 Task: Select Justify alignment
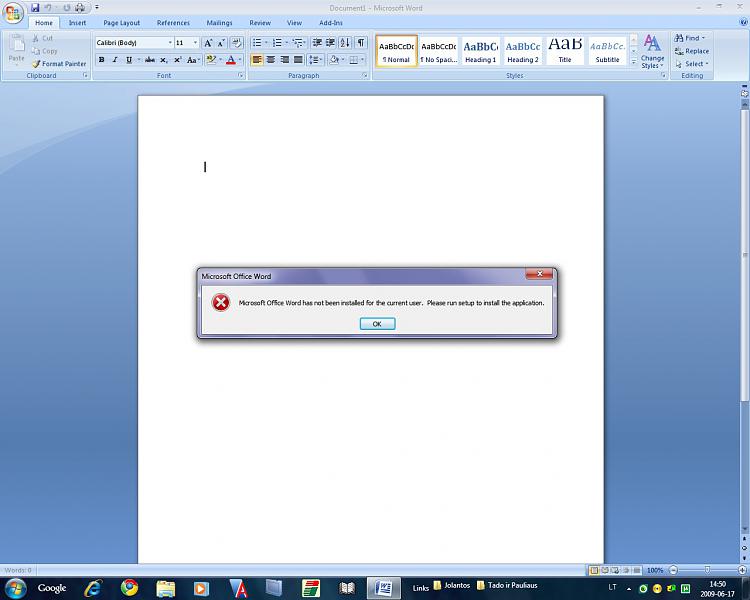298,60
